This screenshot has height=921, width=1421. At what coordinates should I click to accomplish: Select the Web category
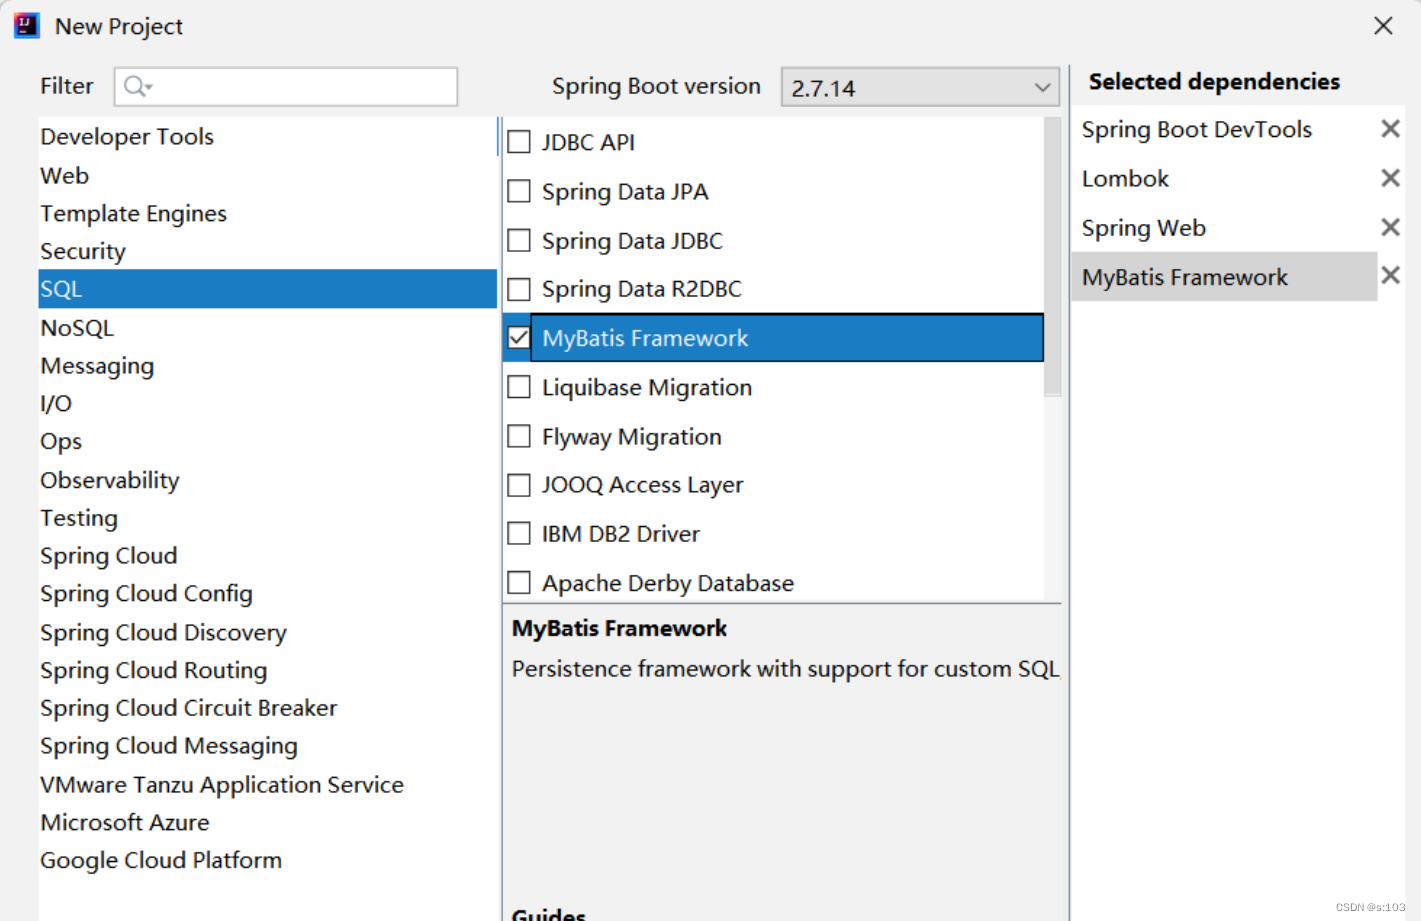267,175
